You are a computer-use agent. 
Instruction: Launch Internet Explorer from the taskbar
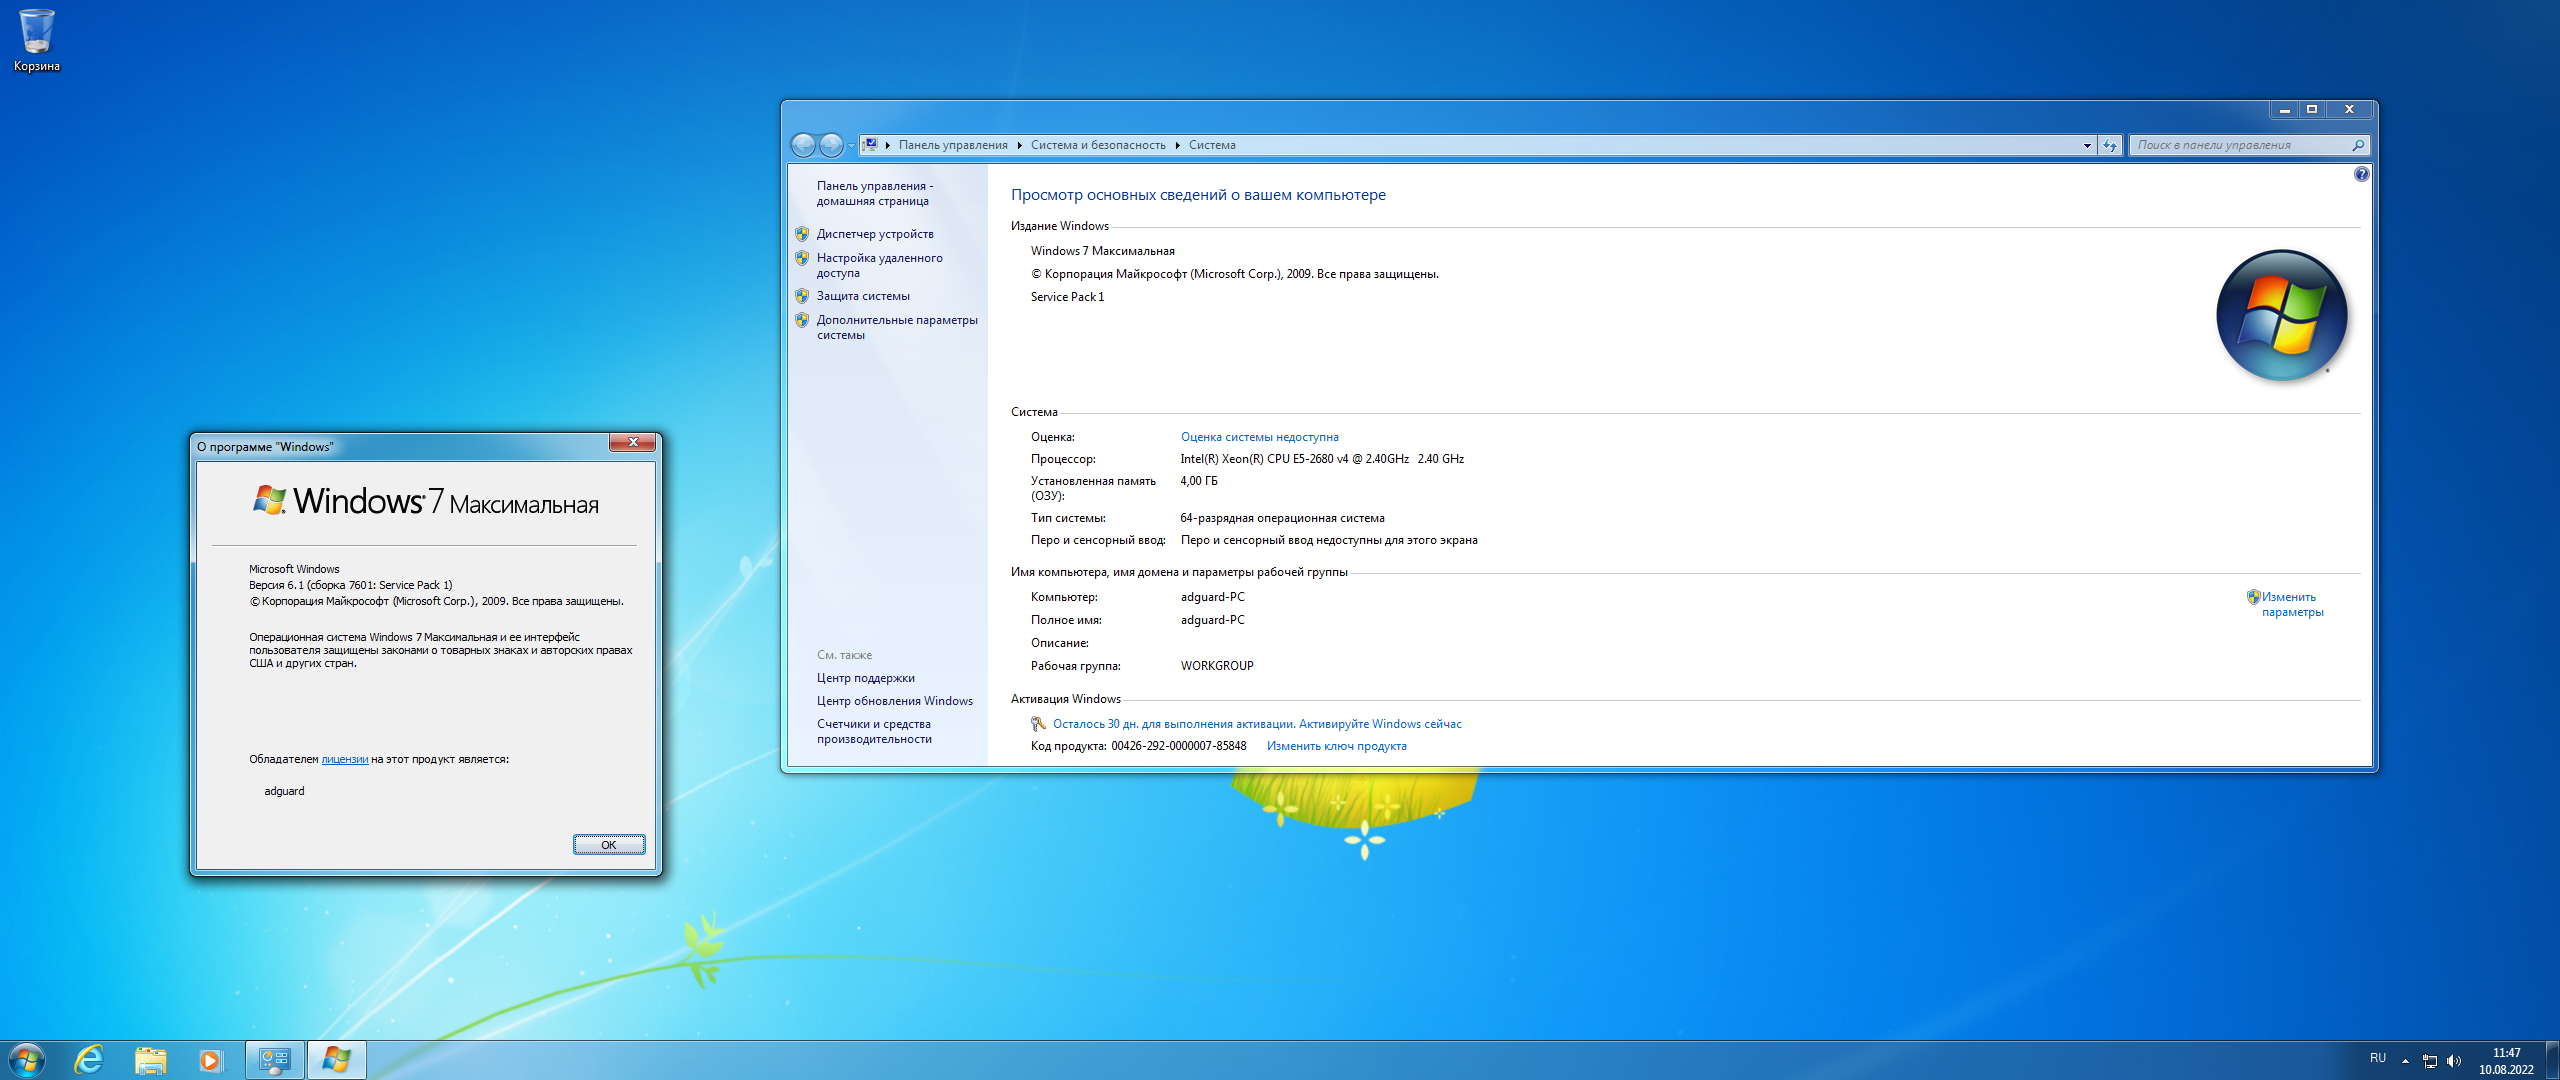90,1060
